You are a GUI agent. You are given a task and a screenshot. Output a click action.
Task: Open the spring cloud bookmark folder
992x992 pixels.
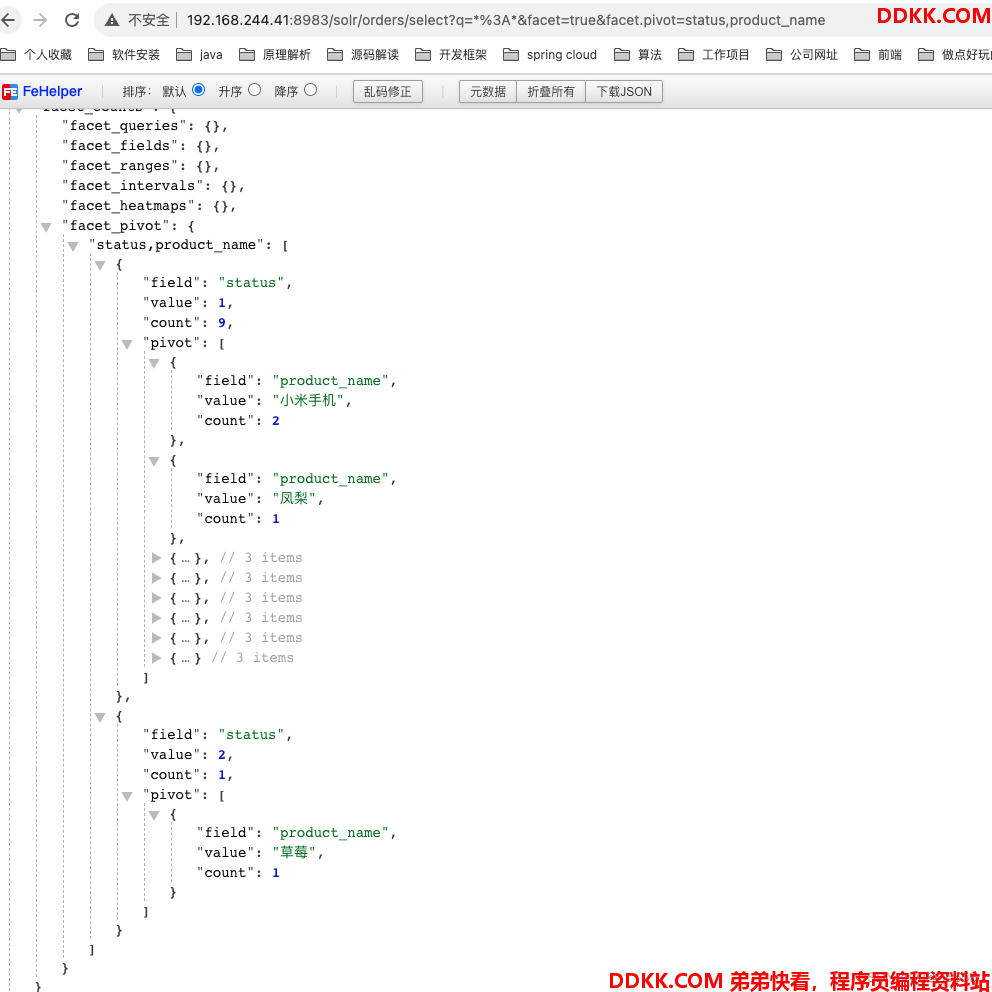(550, 55)
